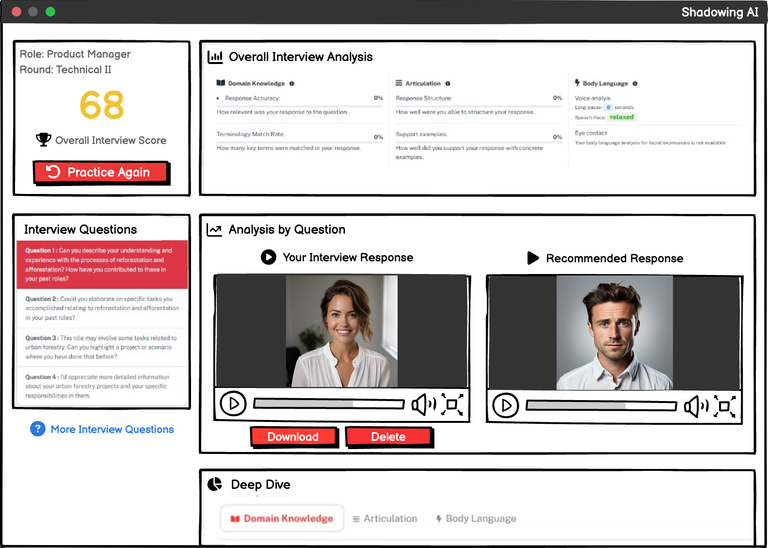Select the Domain Knowledge deep dive tab
This screenshot has width=768, height=548.
click(x=282, y=519)
